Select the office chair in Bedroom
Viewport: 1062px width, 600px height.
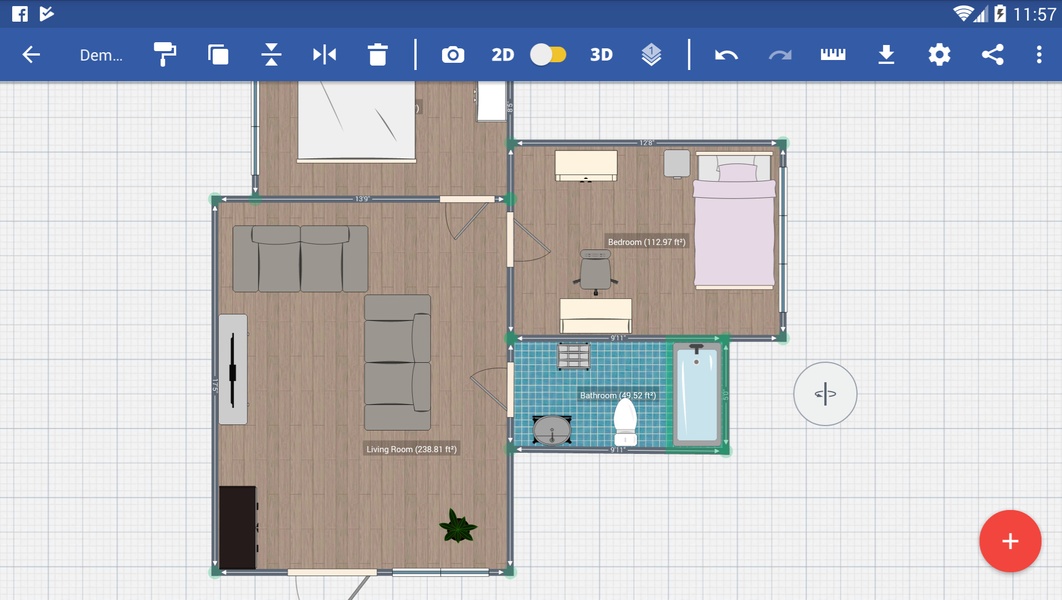tap(595, 271)
